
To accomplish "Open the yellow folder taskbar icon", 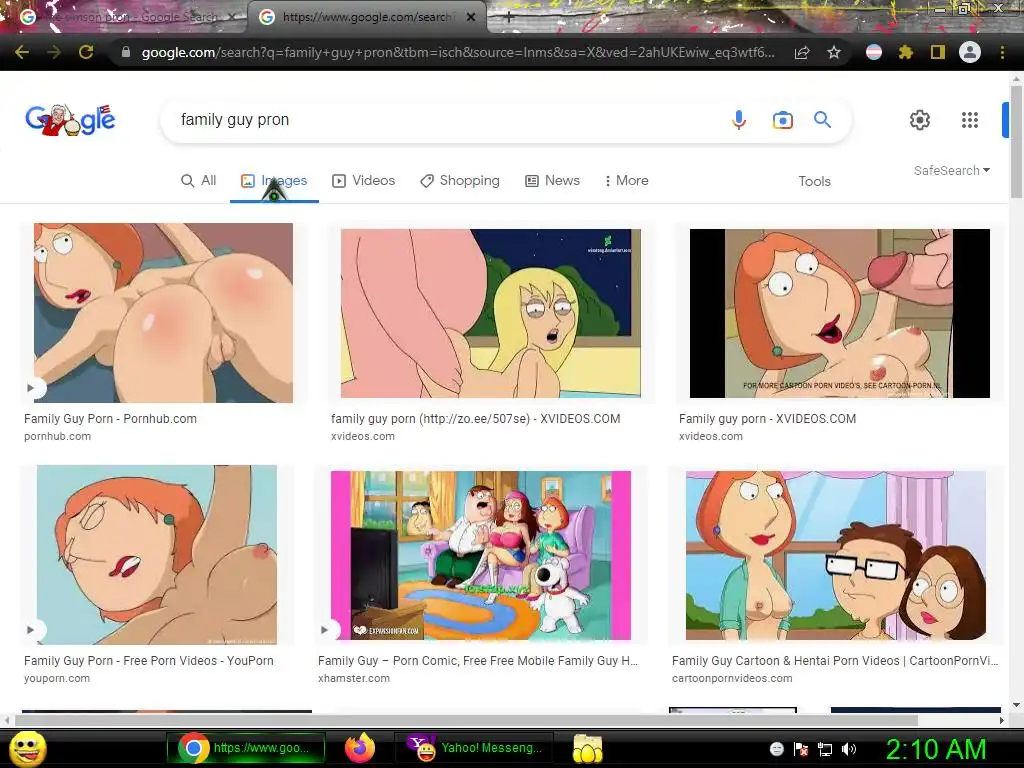I will [587, 748].
